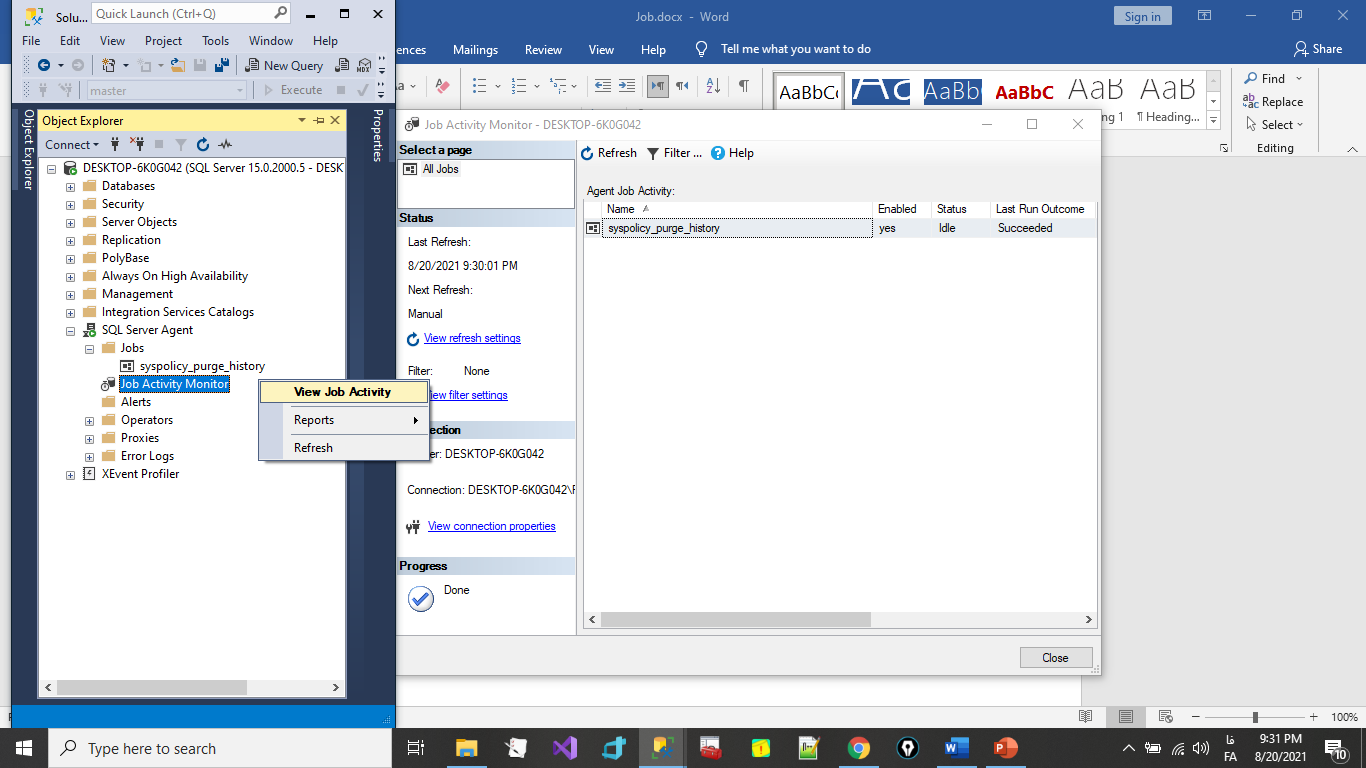This screenshot has height=768, width=1366.
Task: Click the Replace button in Word ribbon
Action: point(1273,101)
